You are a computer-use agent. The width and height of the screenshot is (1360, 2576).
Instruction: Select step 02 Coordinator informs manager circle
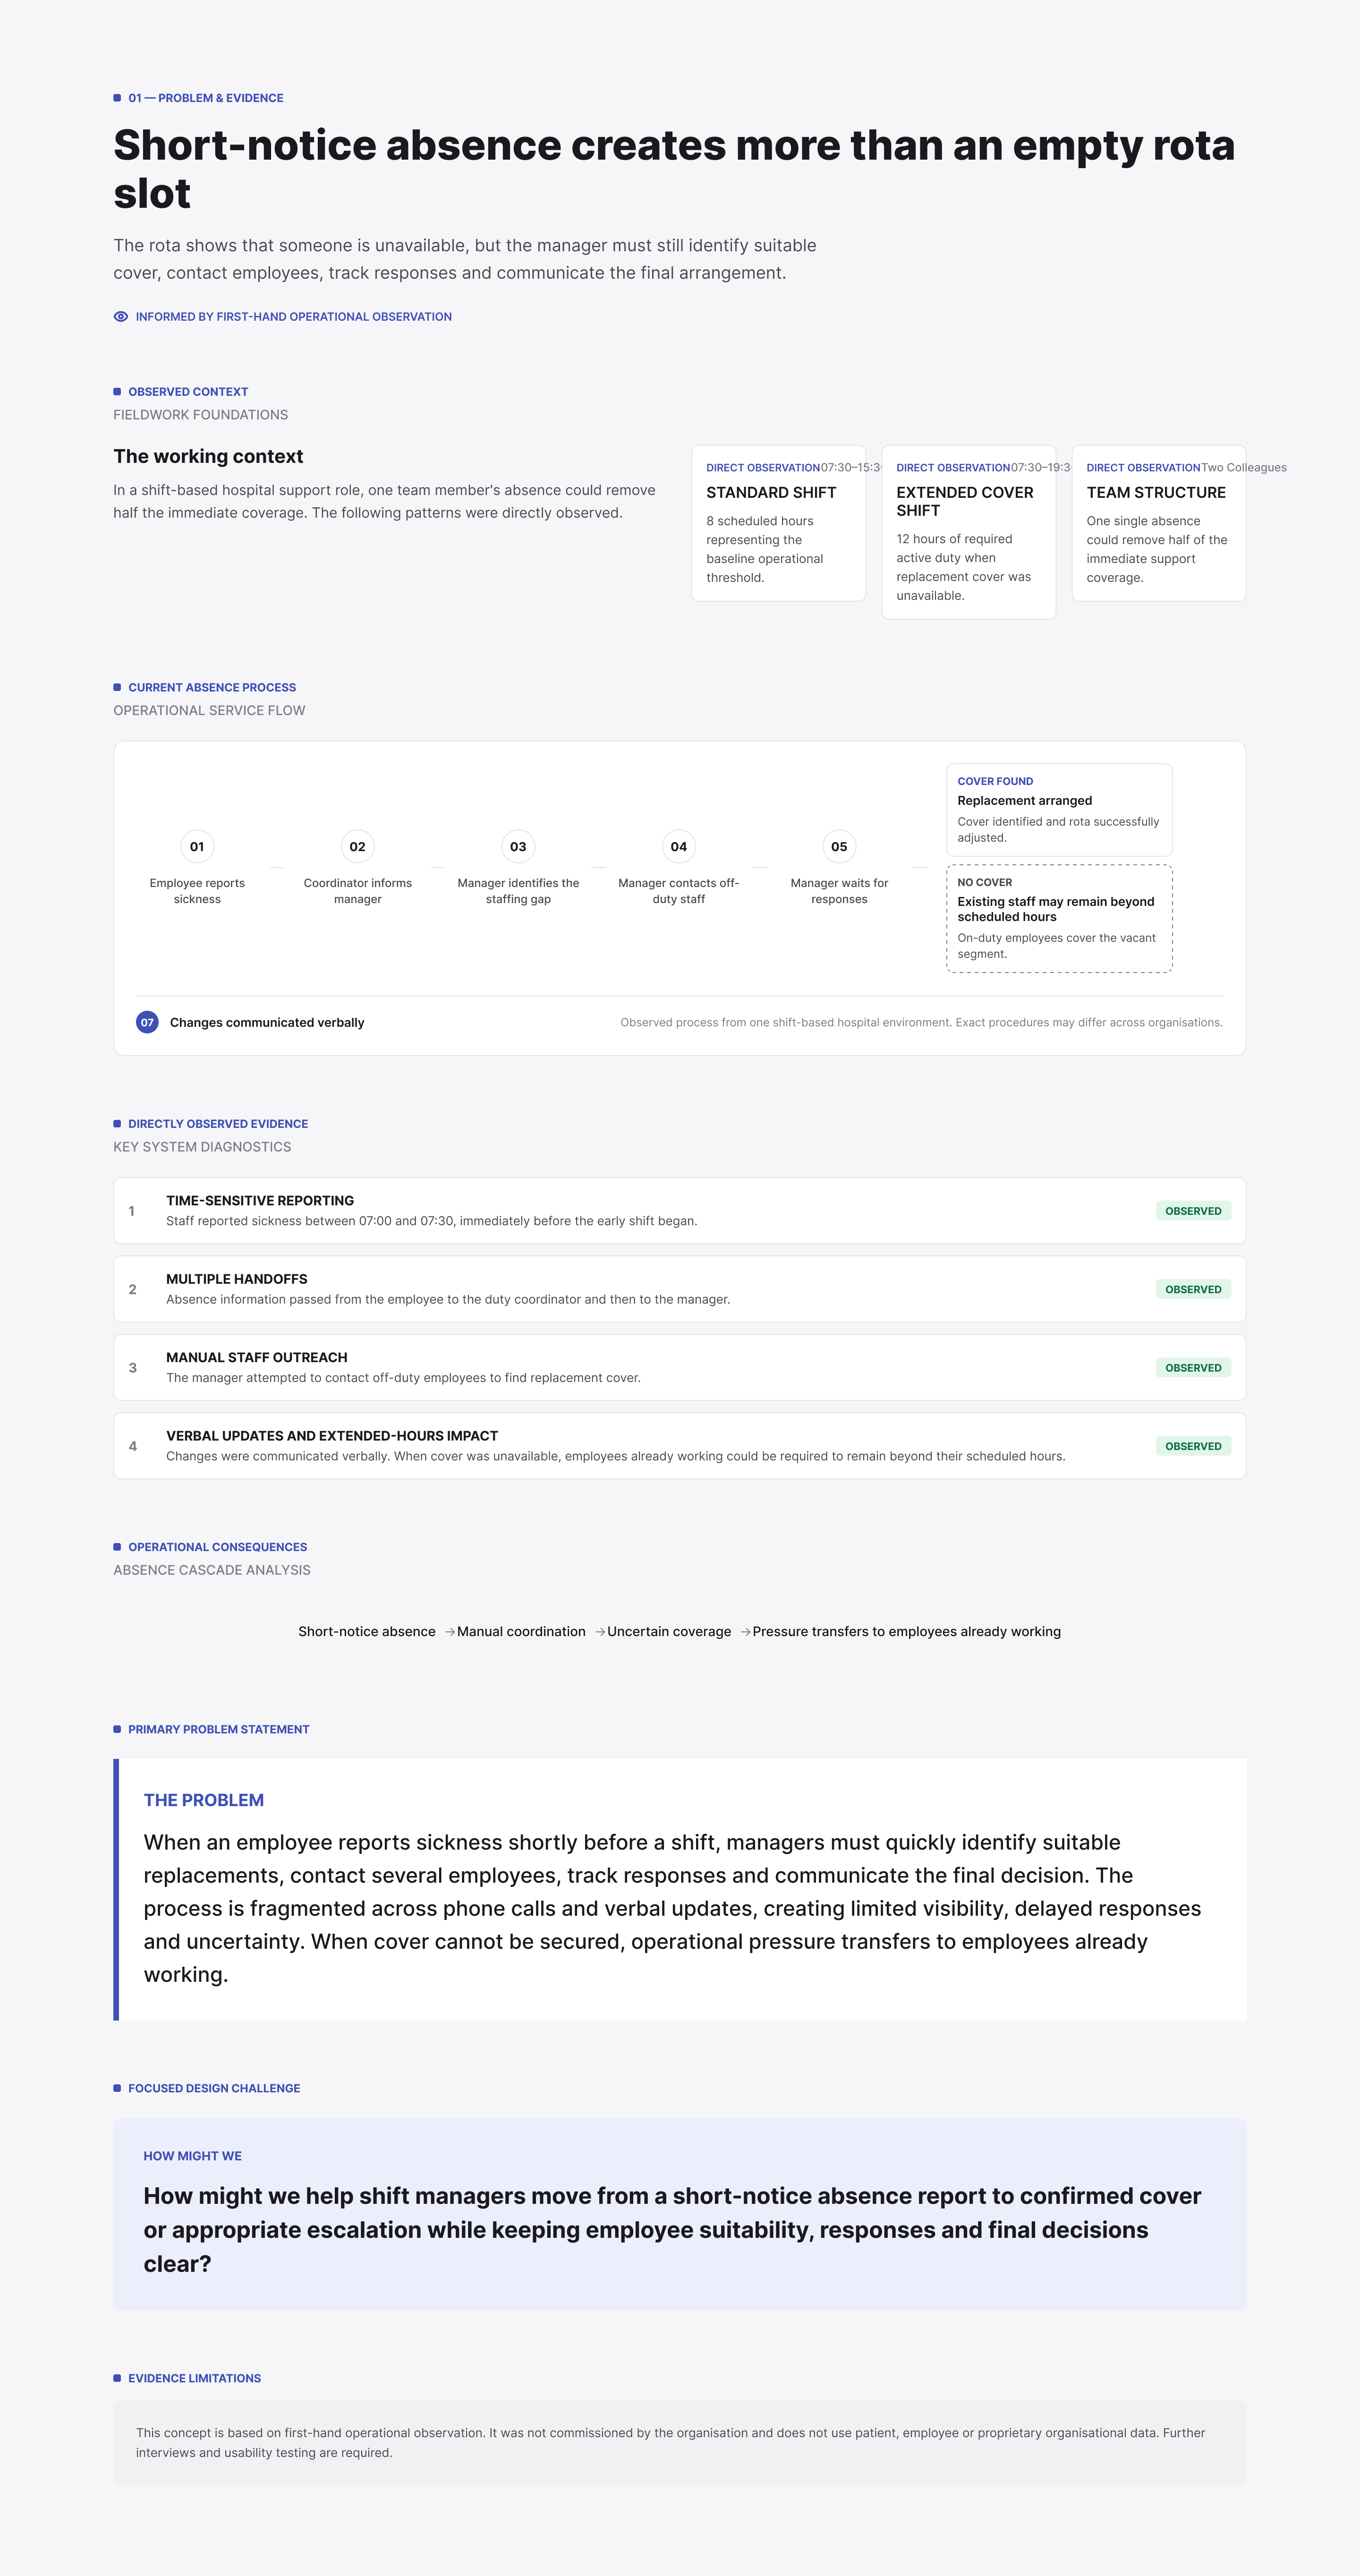click(x=358, y=847)
